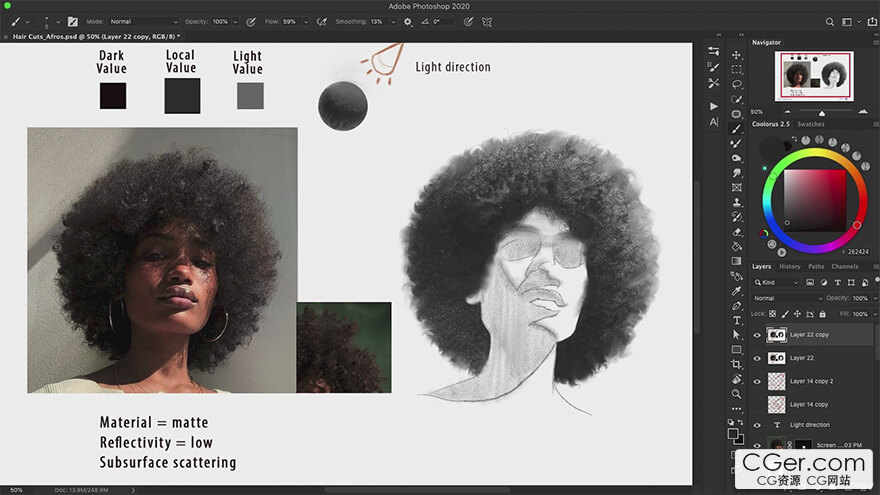
Task: Select the Horizontal Type tool
Action: [x=736, y=320]
